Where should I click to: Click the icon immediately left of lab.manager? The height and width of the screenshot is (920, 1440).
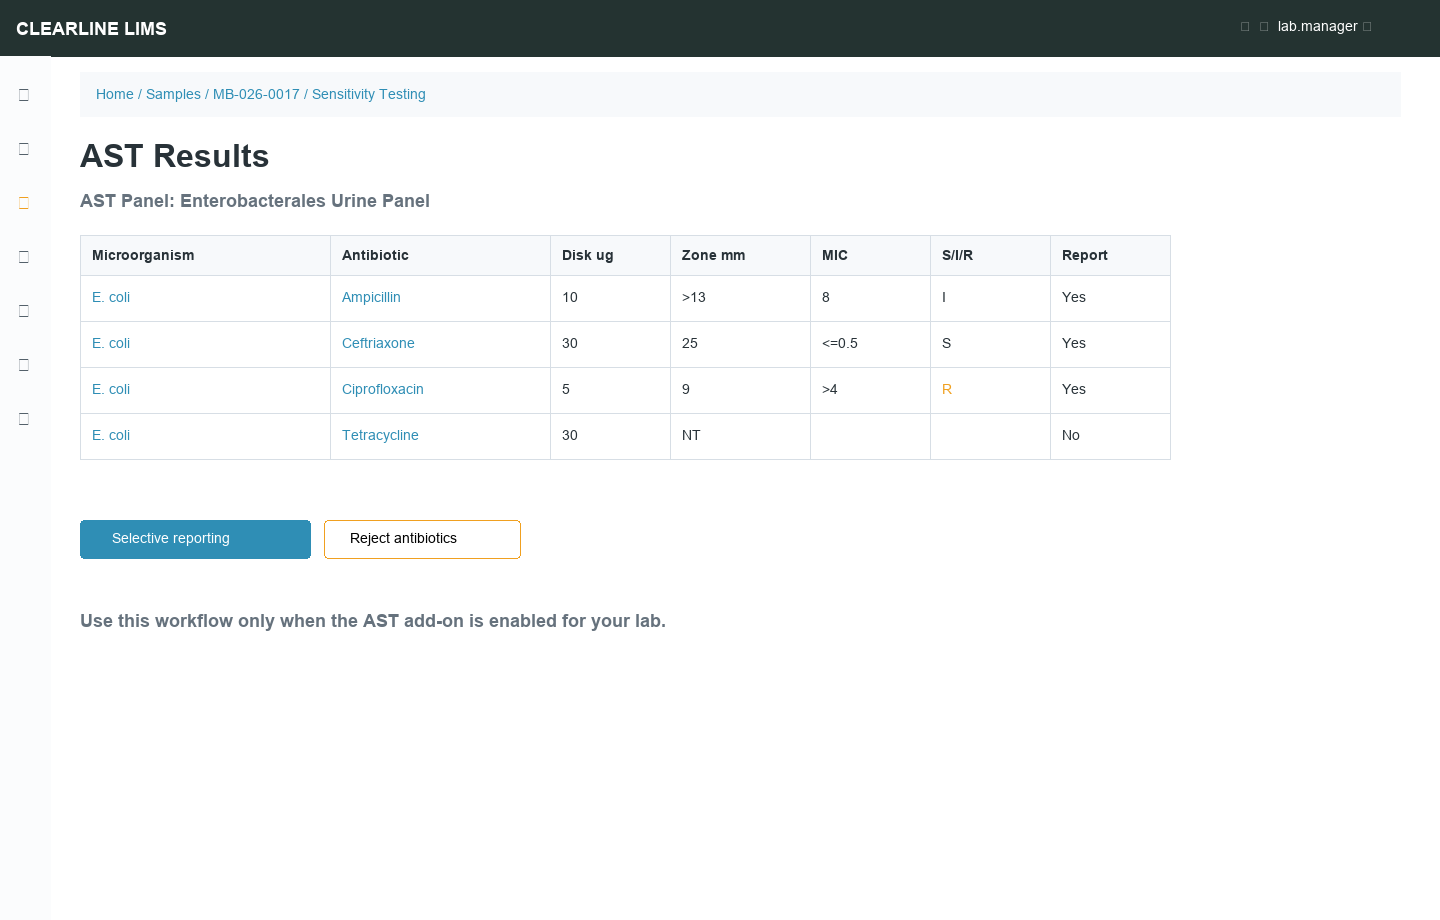(1264, 27)
